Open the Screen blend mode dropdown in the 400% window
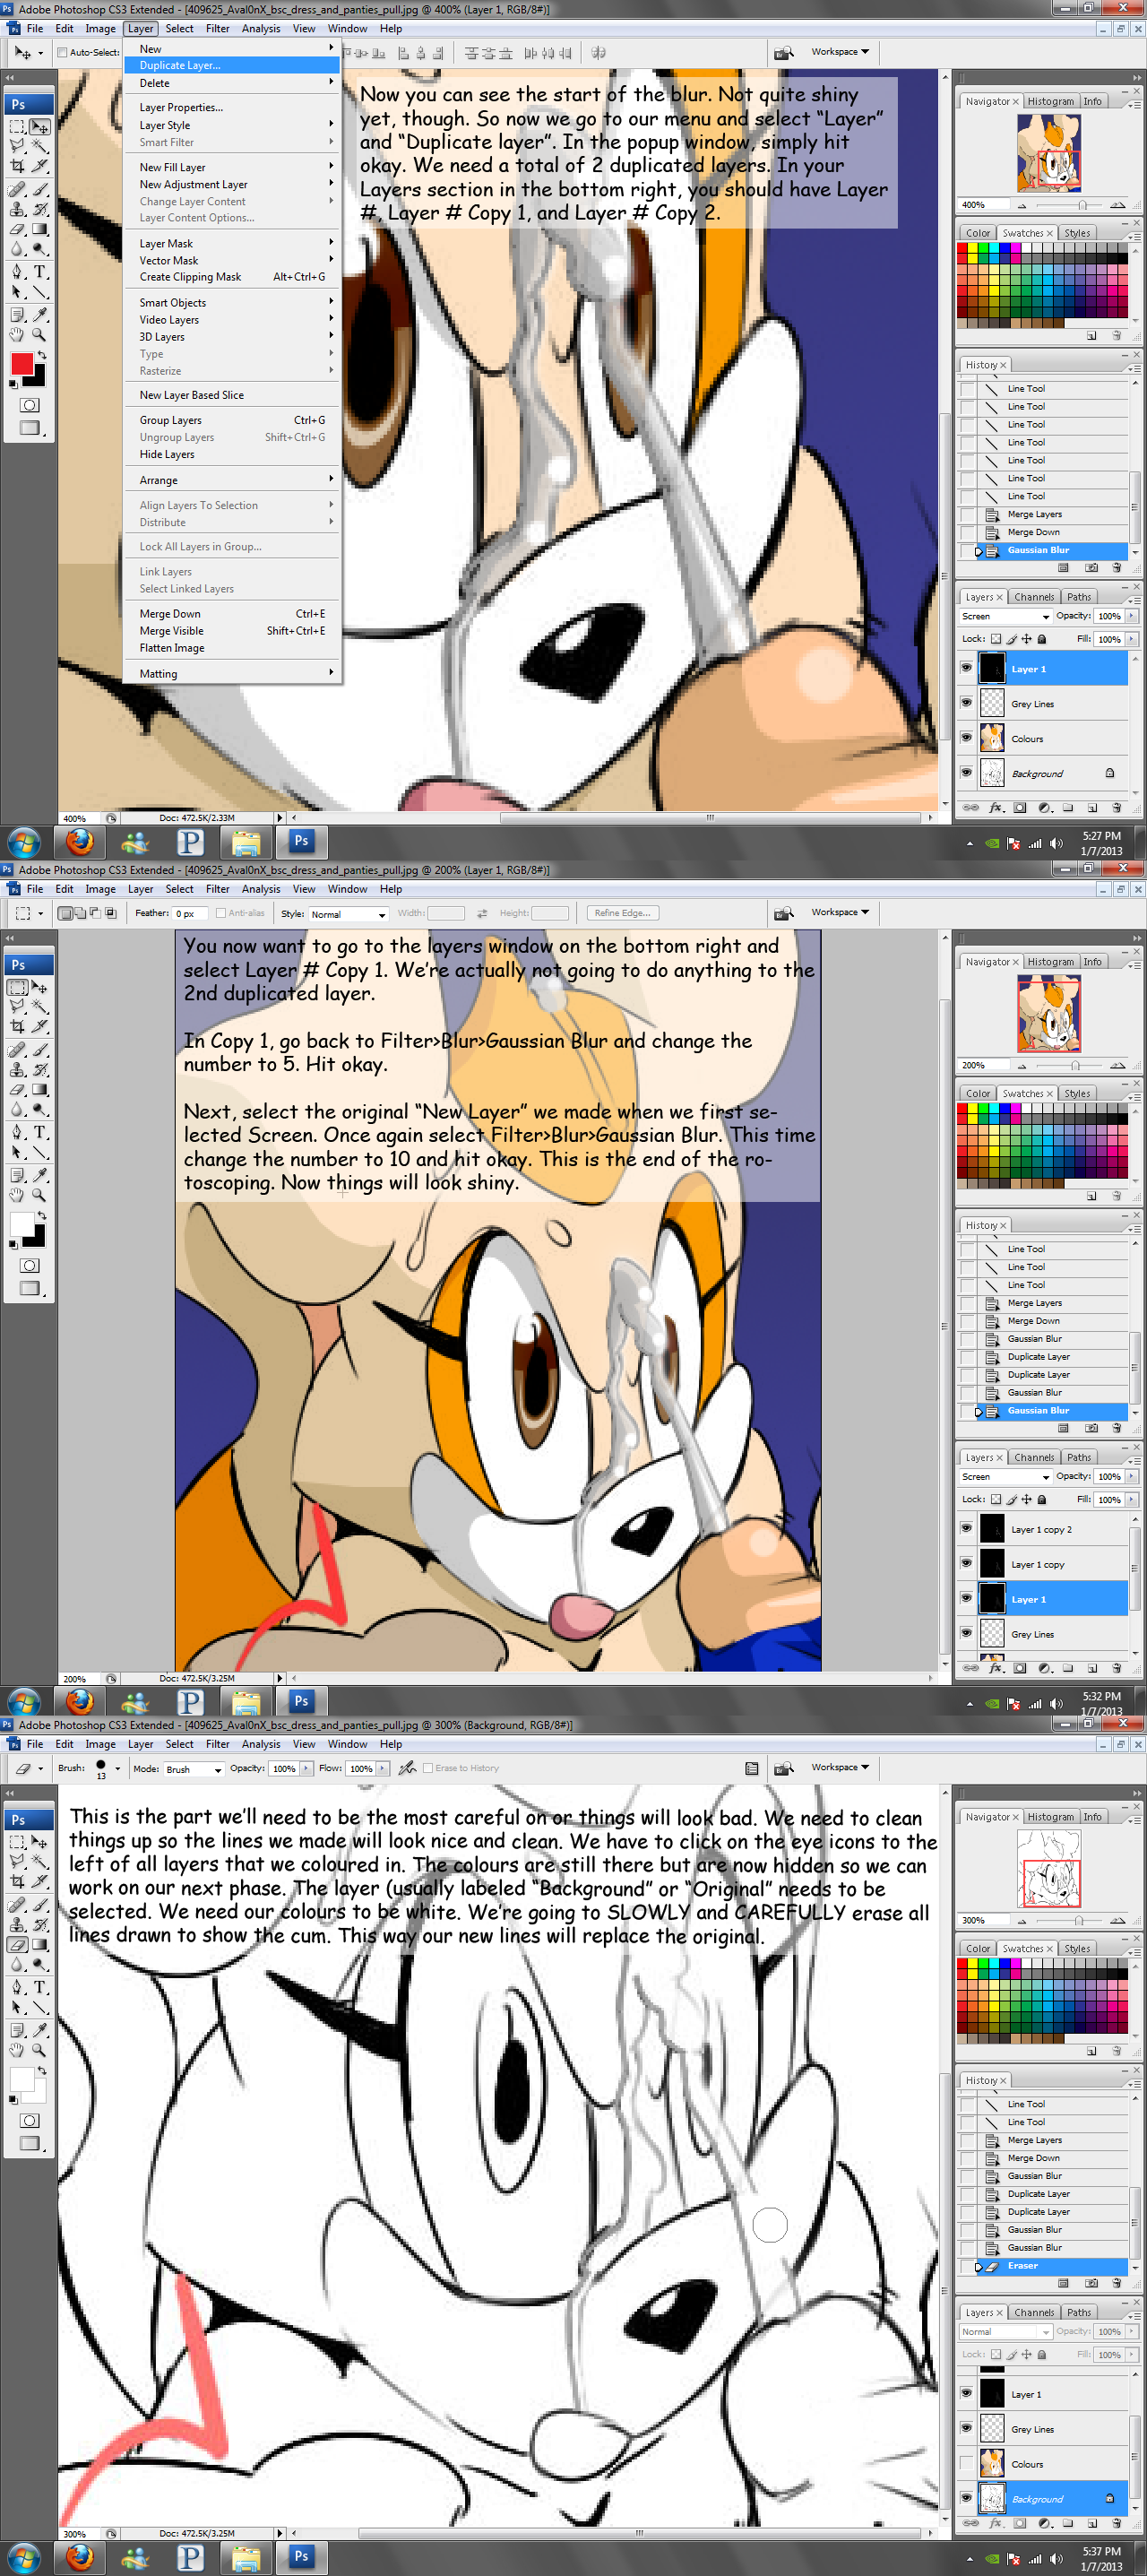Screen dimensions: 1147x2576 pos(1005,617)
